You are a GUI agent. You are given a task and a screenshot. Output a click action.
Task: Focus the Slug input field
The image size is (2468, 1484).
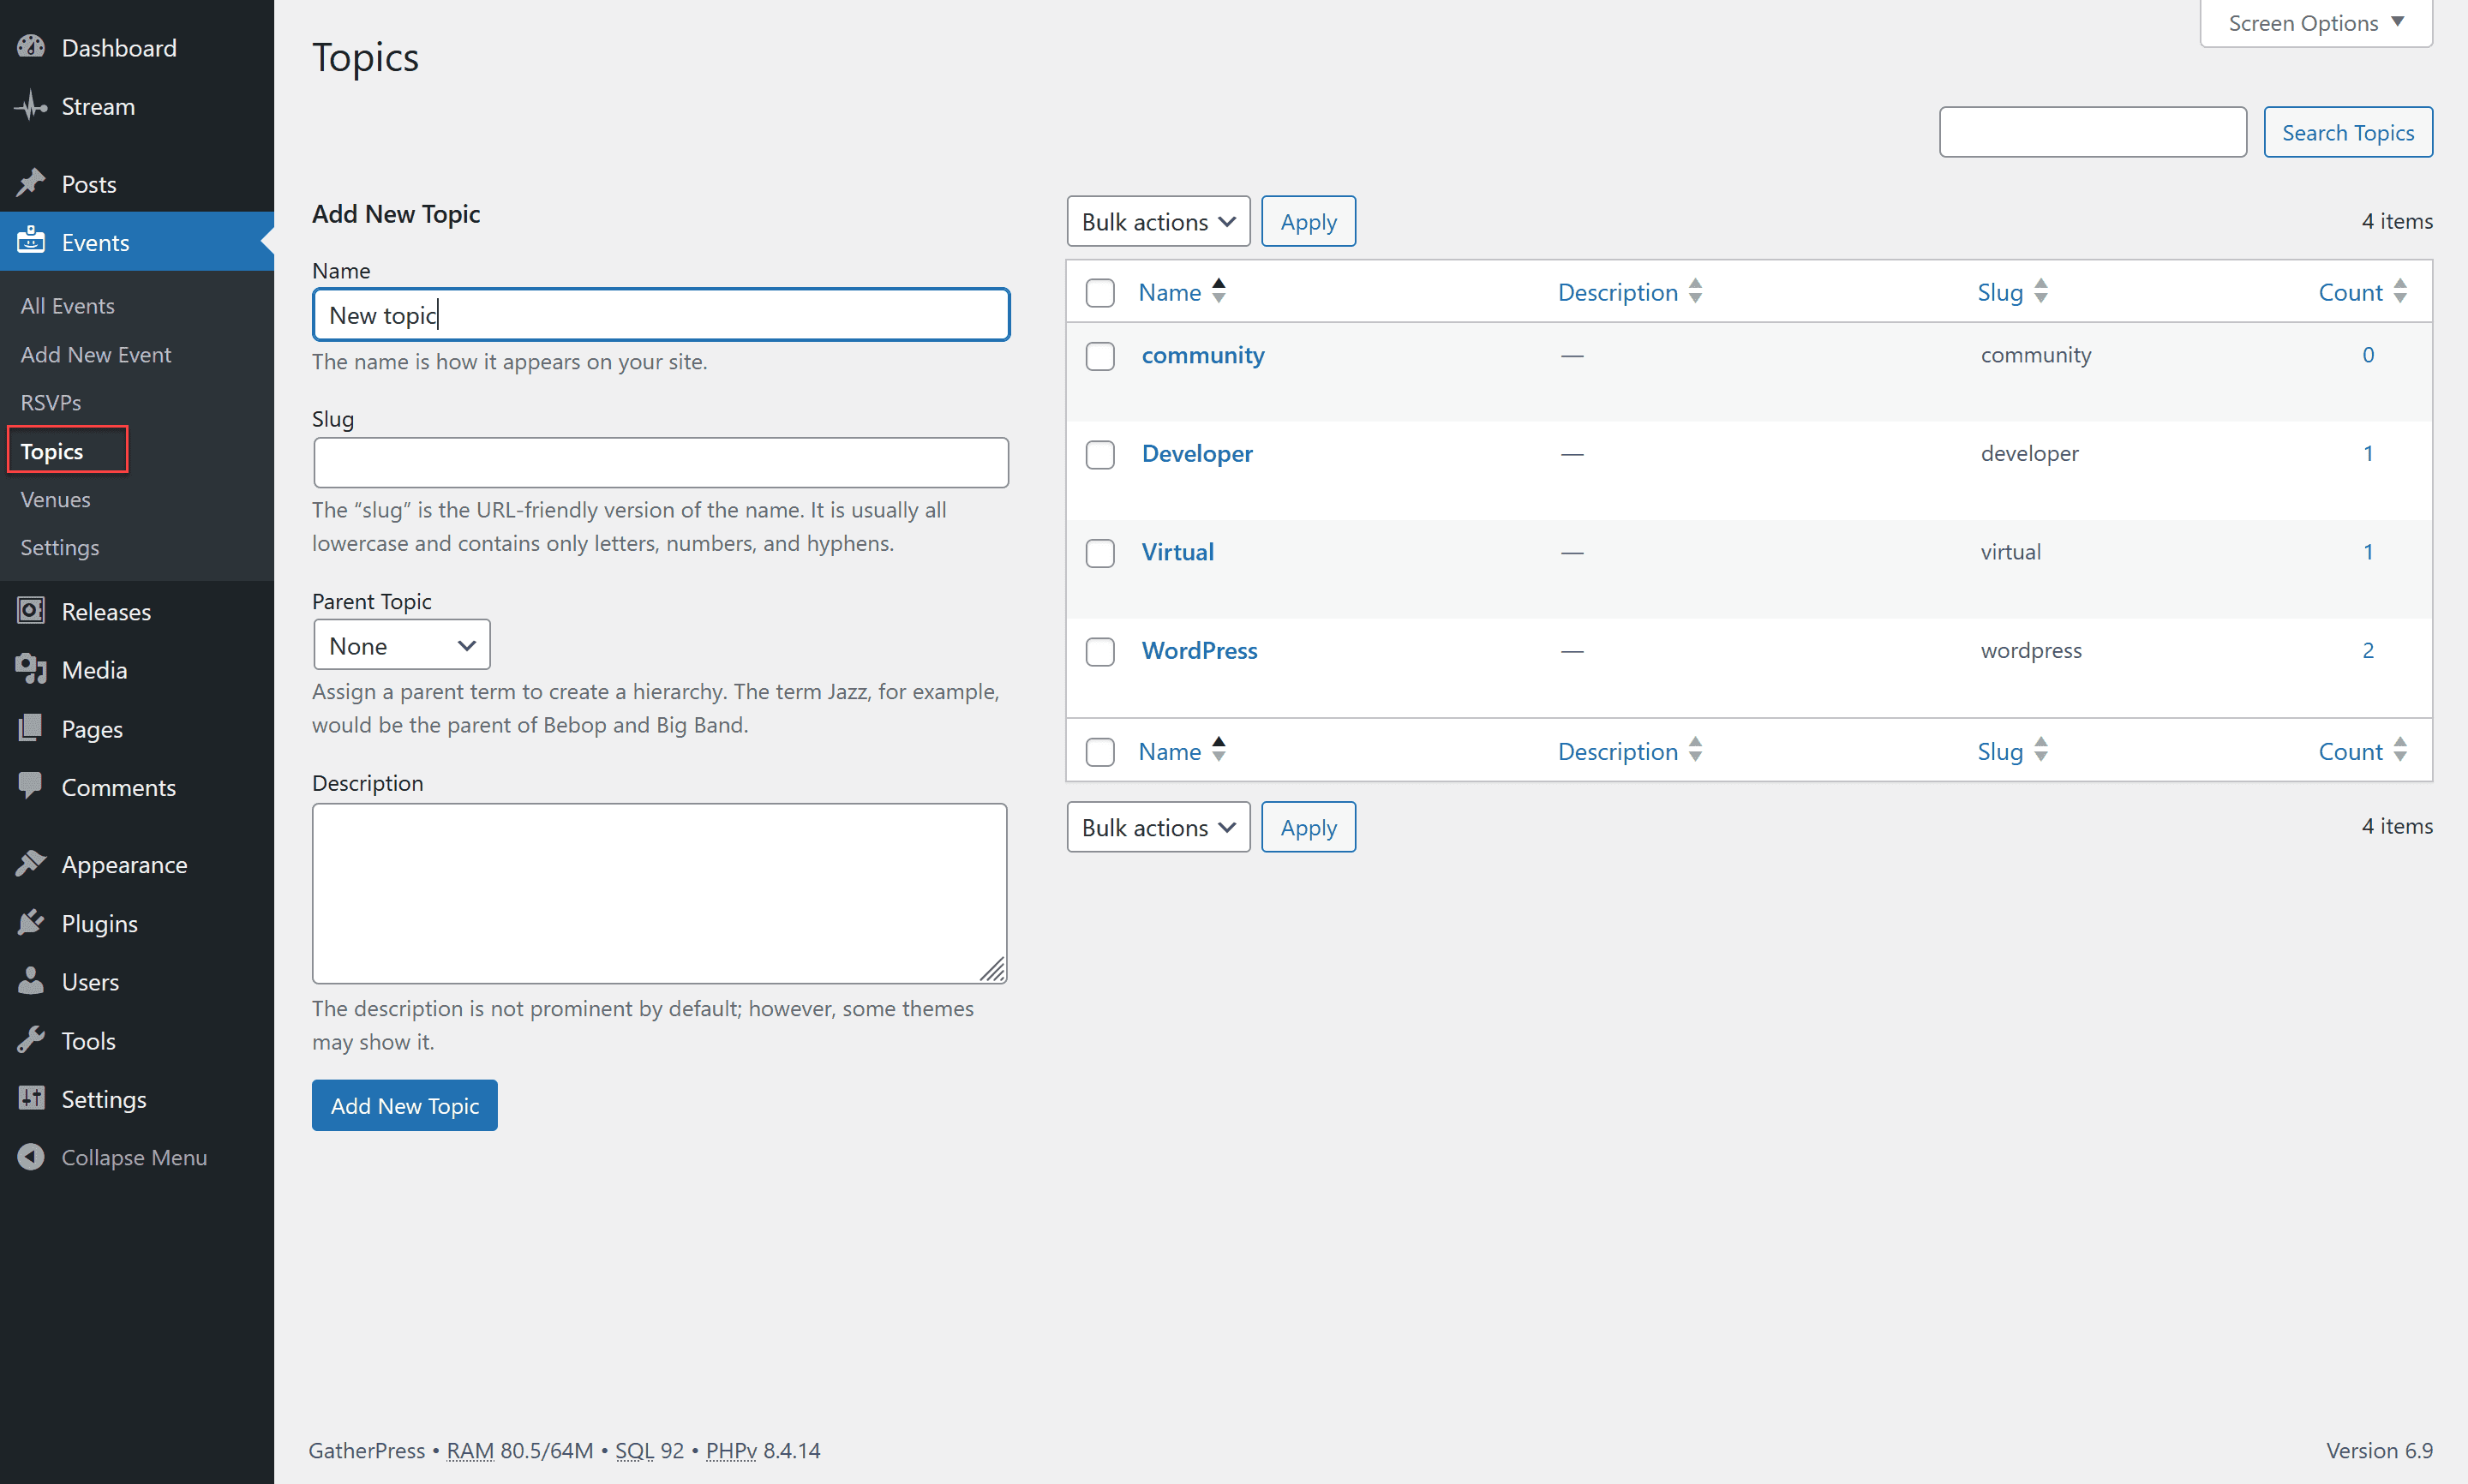(x=661, y=462)
